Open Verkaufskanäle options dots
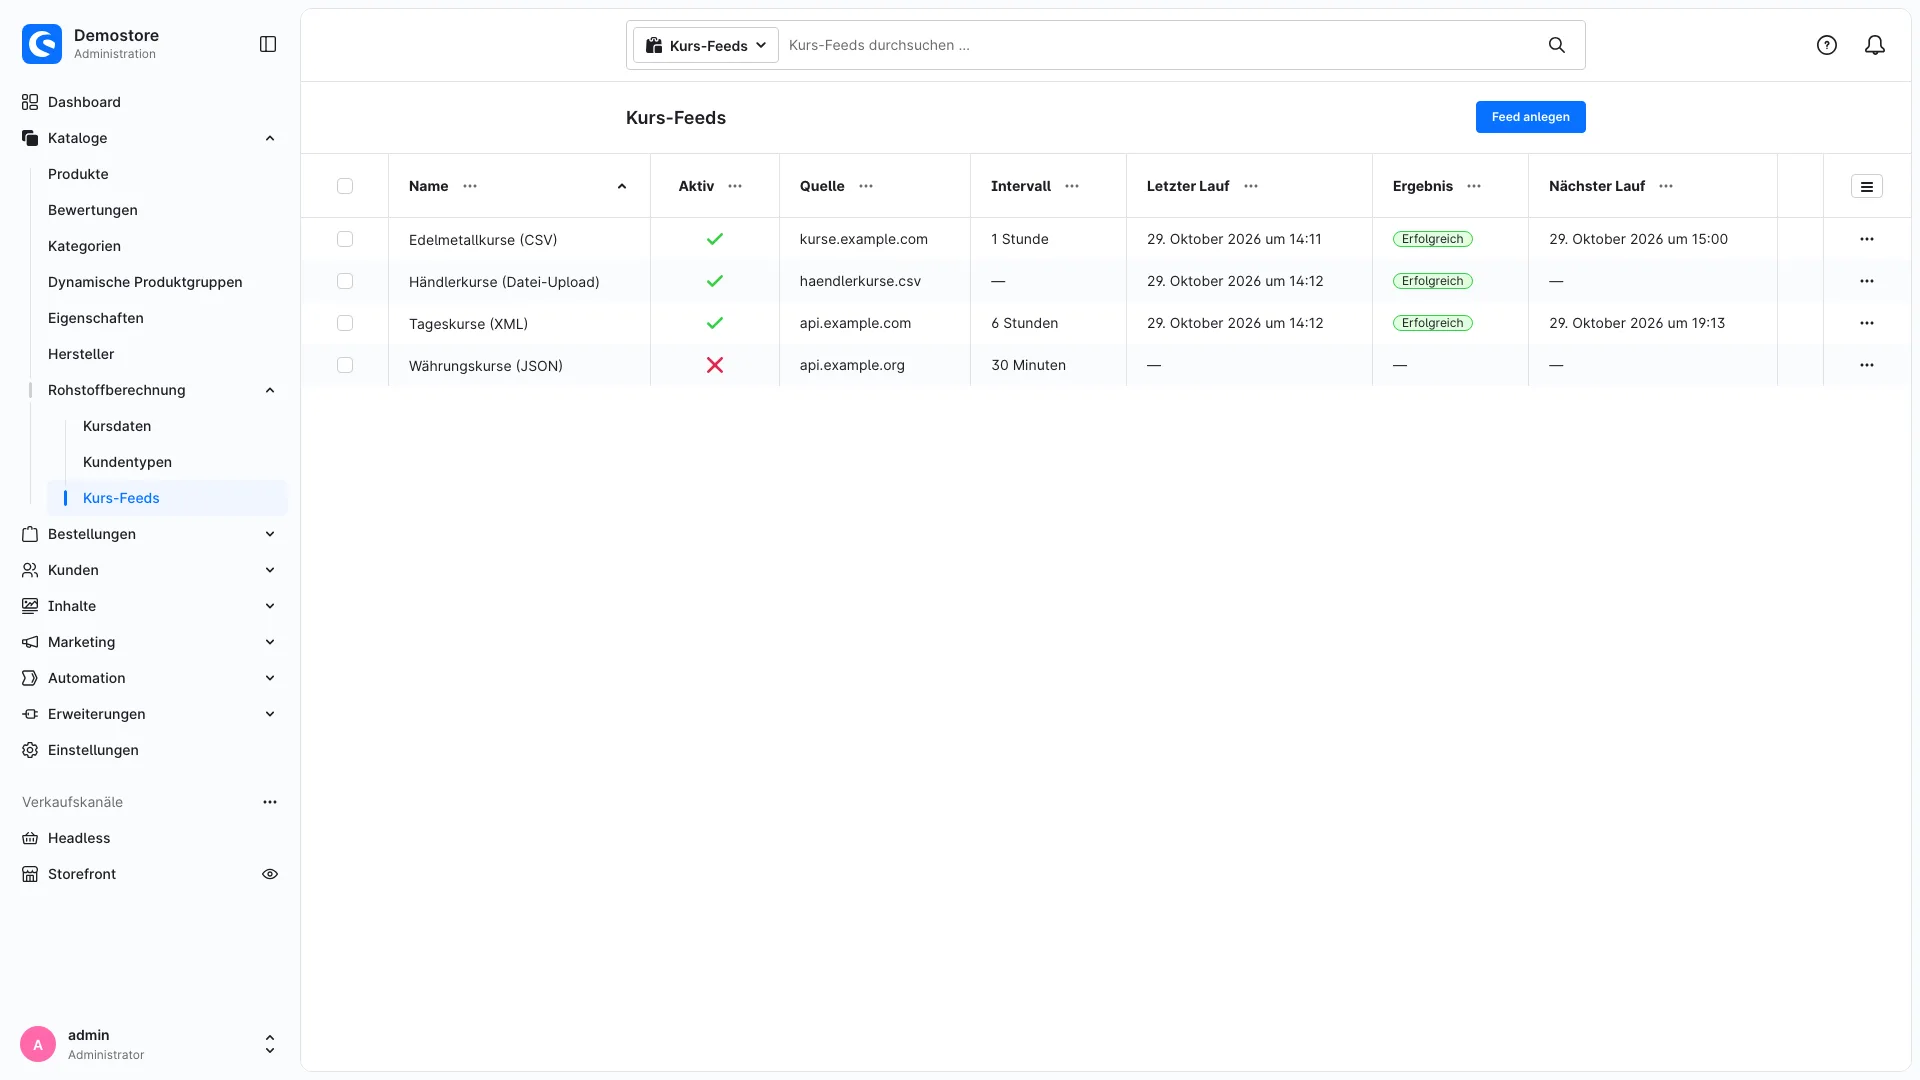This screenshot has width=1920, height=1080. pos(270,802)
